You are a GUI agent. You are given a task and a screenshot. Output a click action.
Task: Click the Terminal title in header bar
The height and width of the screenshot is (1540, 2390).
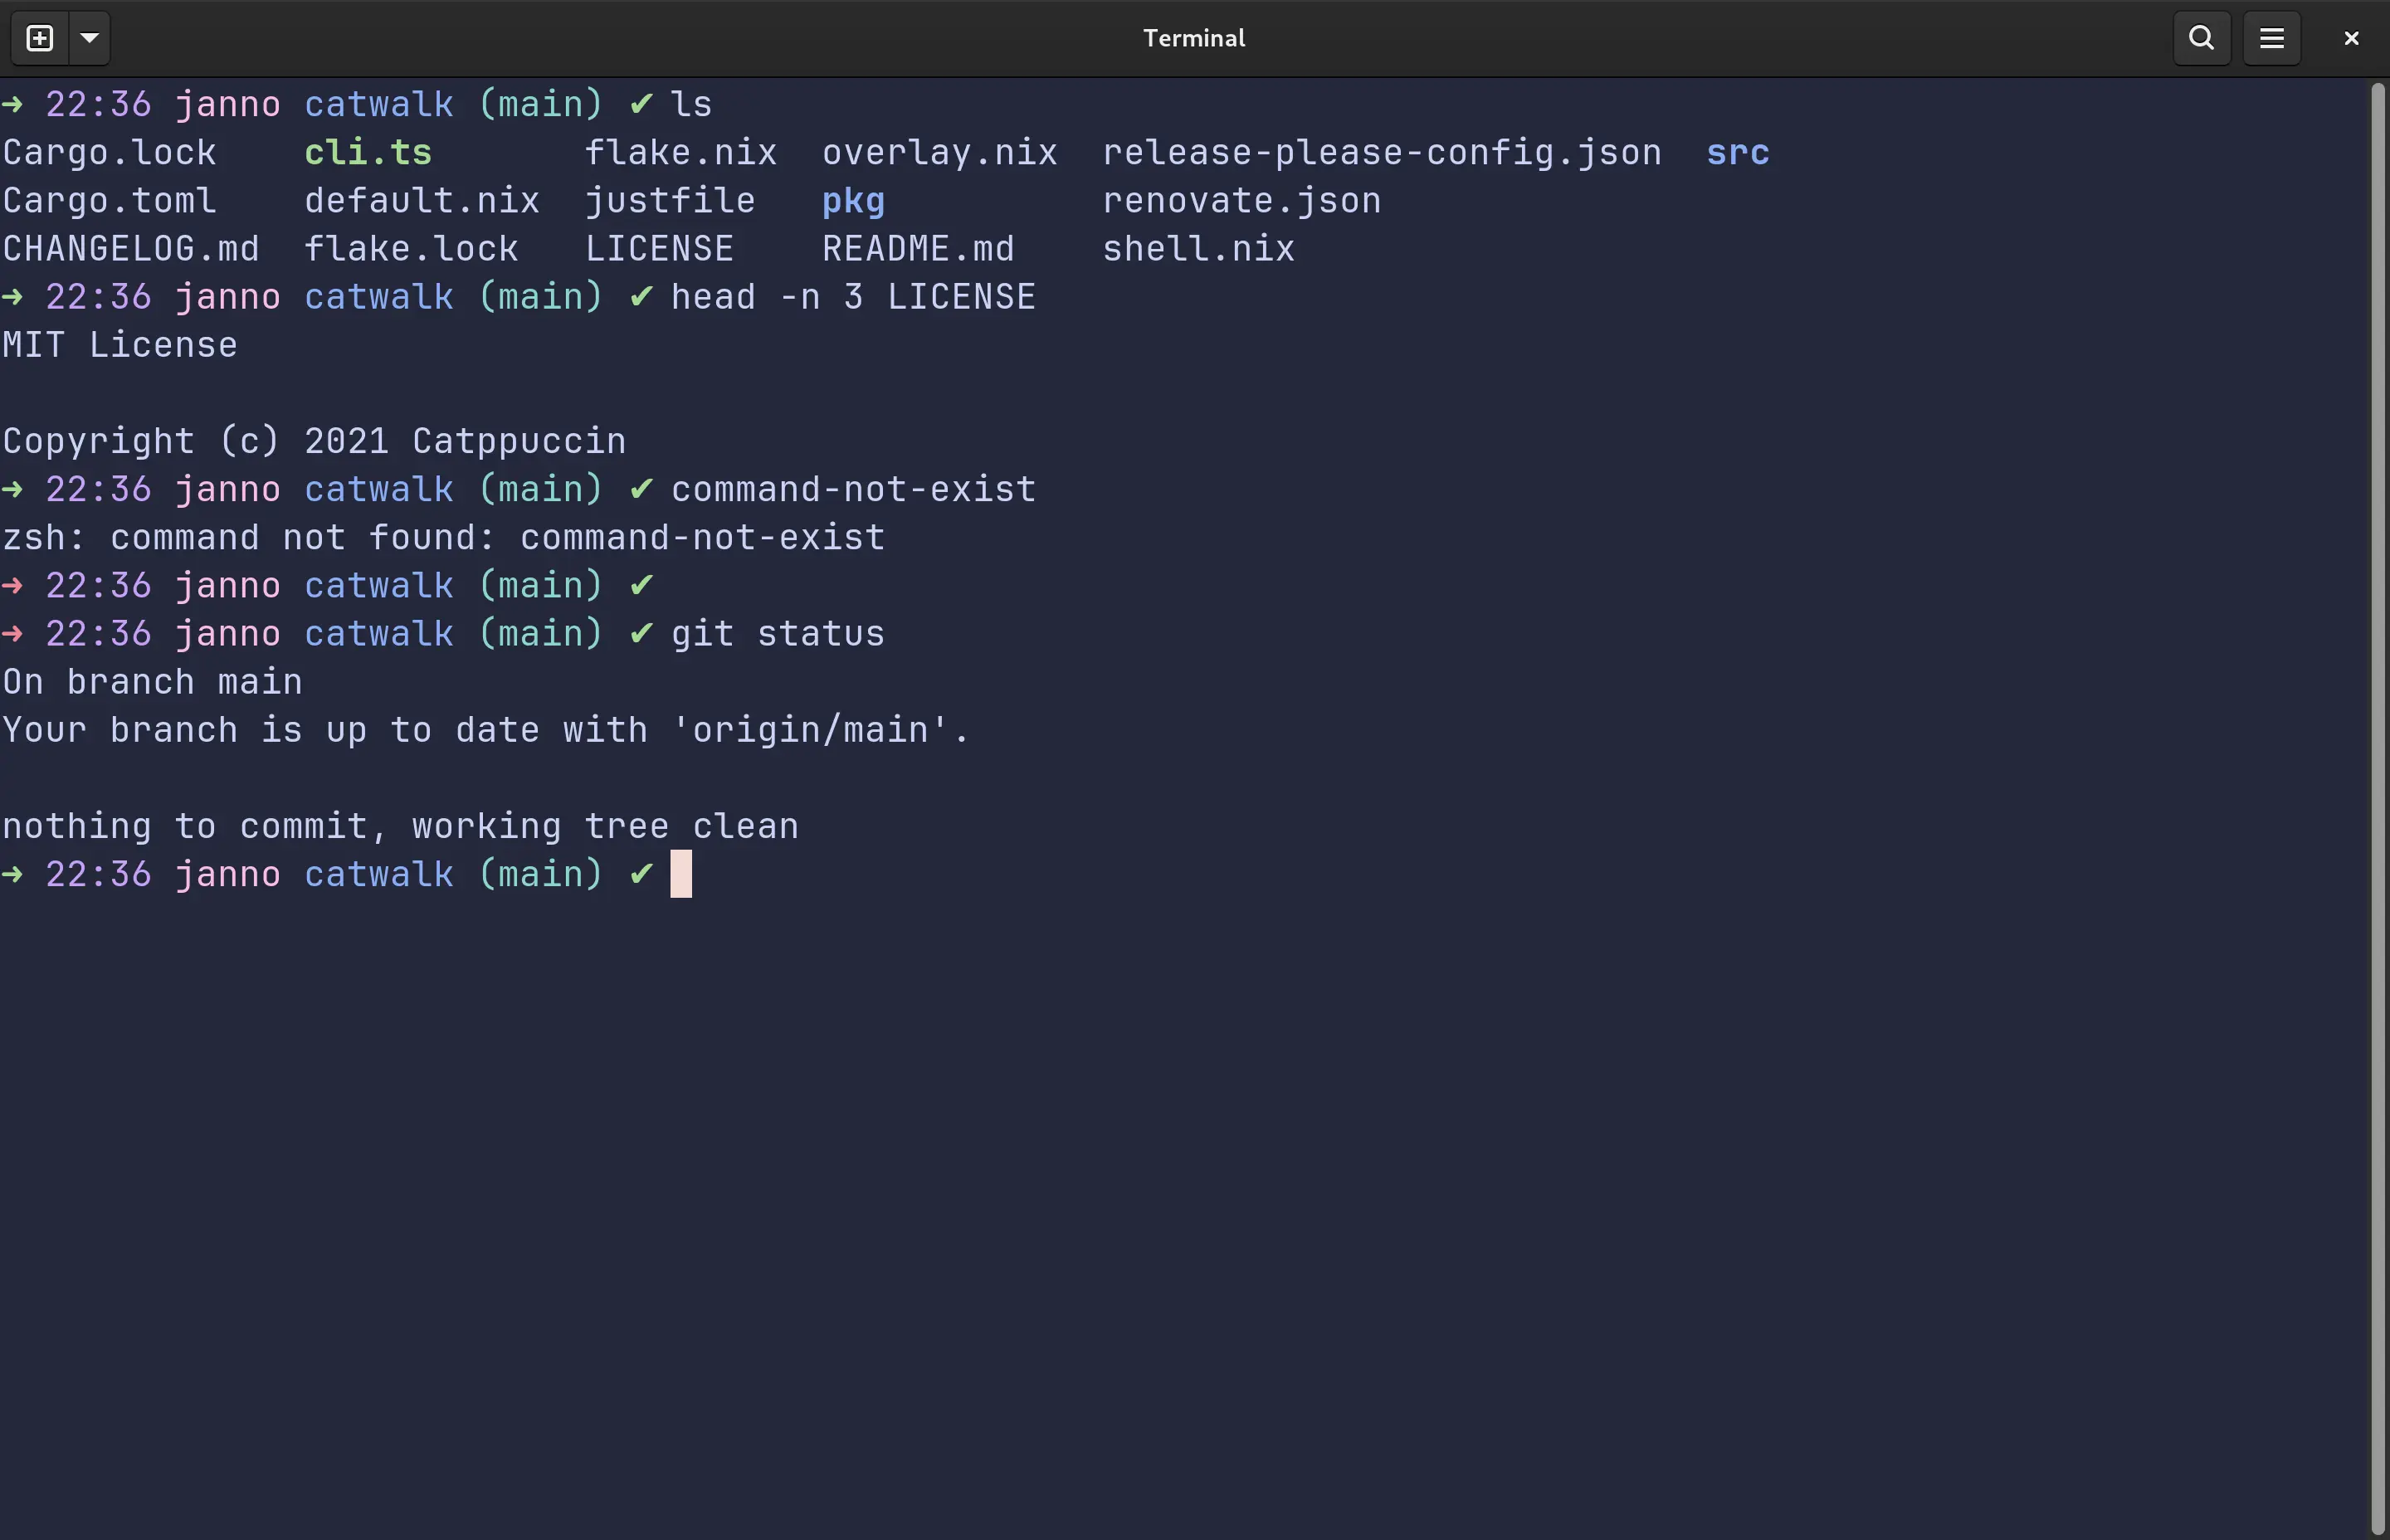pos(1194,38)
